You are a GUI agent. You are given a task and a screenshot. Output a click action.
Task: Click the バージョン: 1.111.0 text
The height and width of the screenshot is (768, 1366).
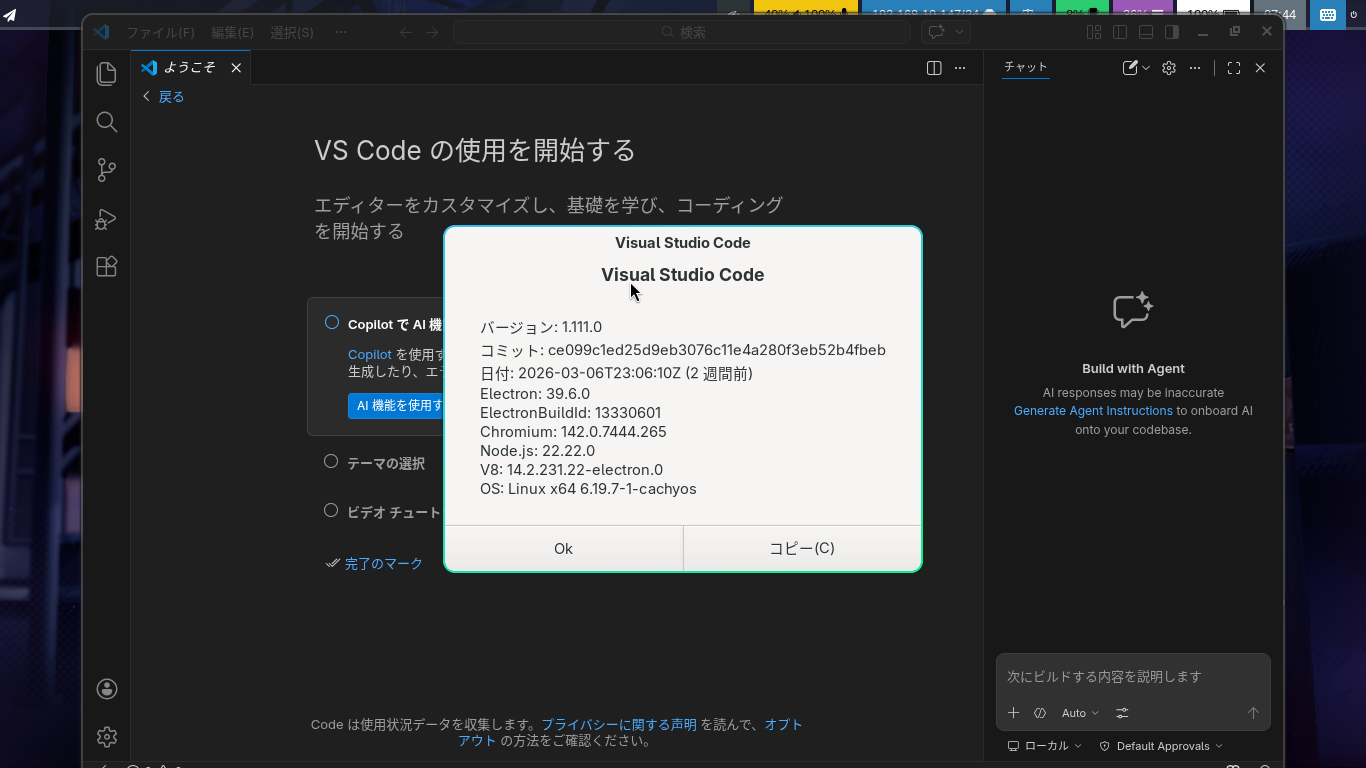coord(541,327)
